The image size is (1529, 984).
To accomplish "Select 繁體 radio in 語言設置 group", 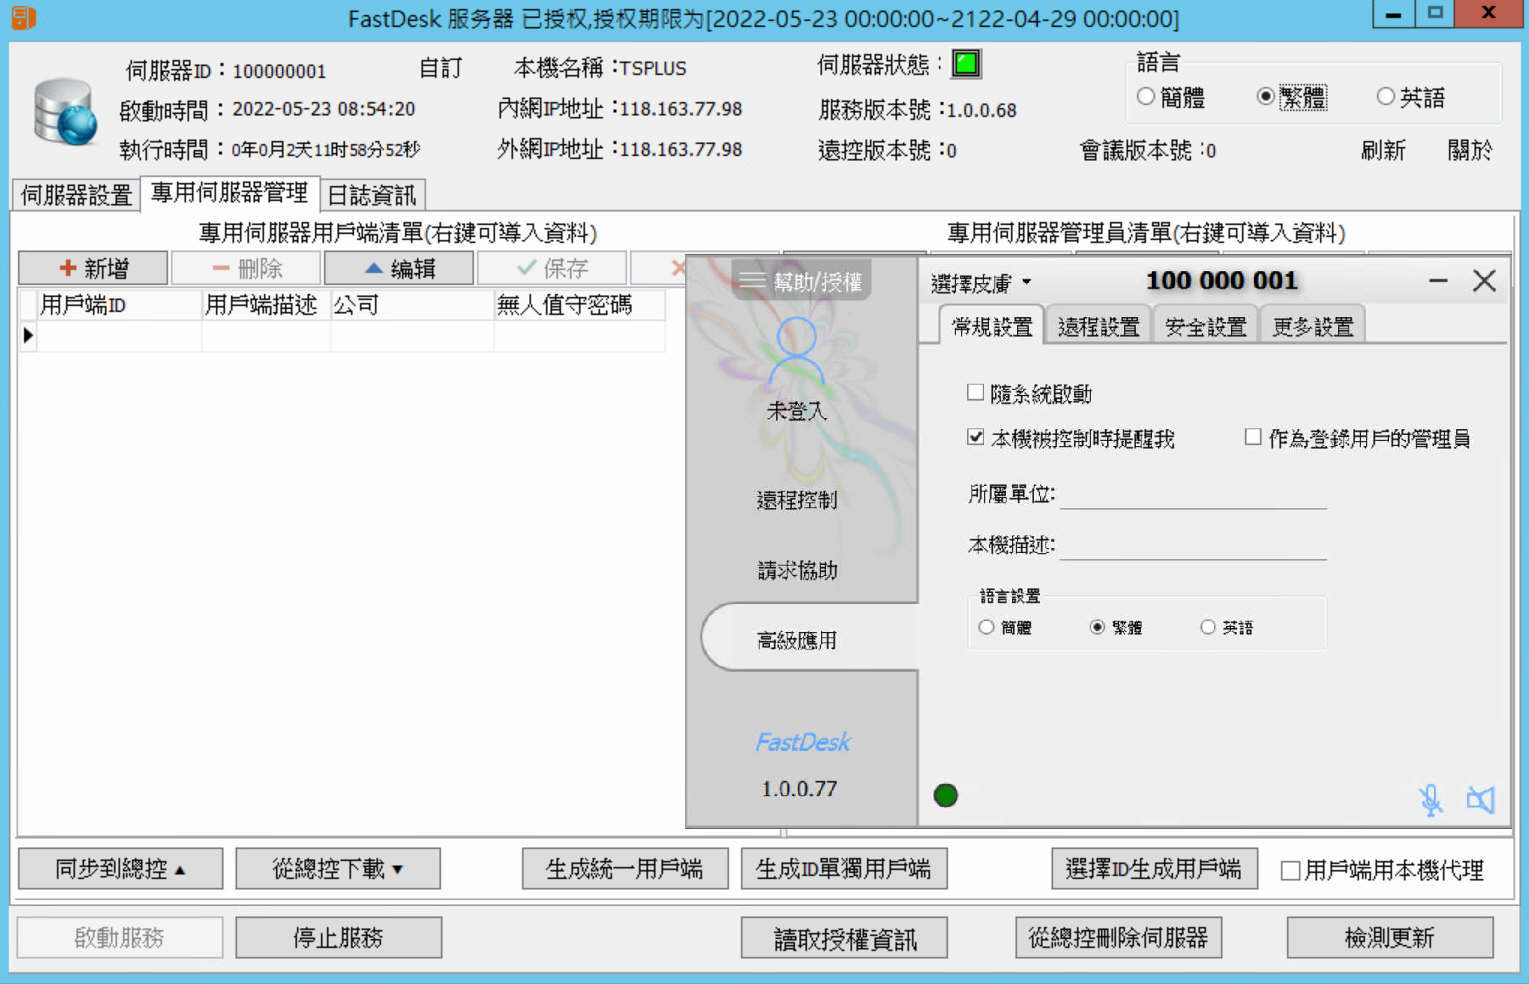I will click(1097, 627).
